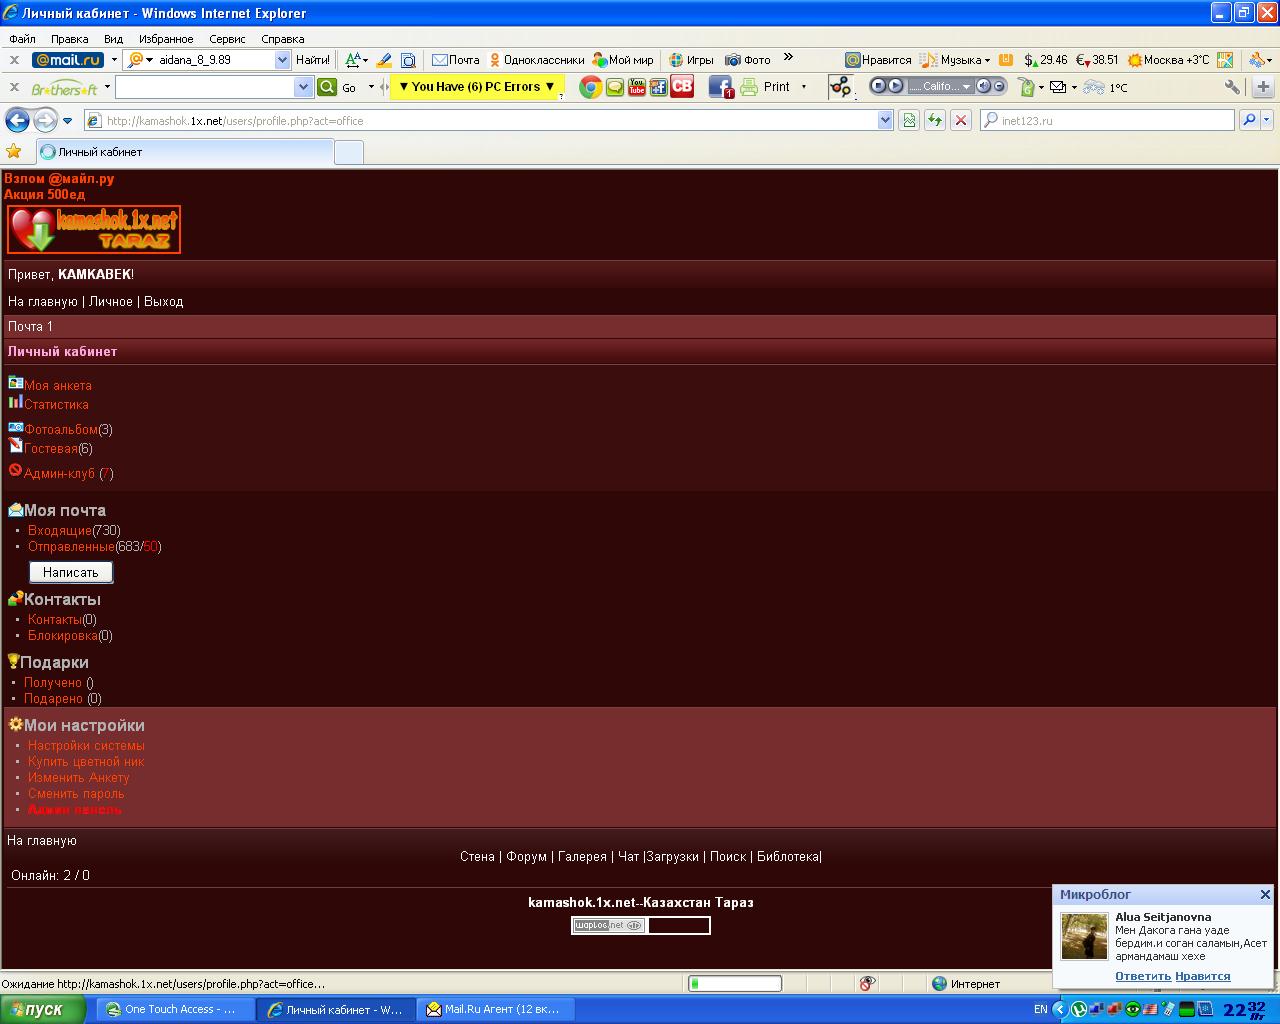Open the Админ-клуб link
This screenshot has height=1024, width=1280.
coord(59,474)
